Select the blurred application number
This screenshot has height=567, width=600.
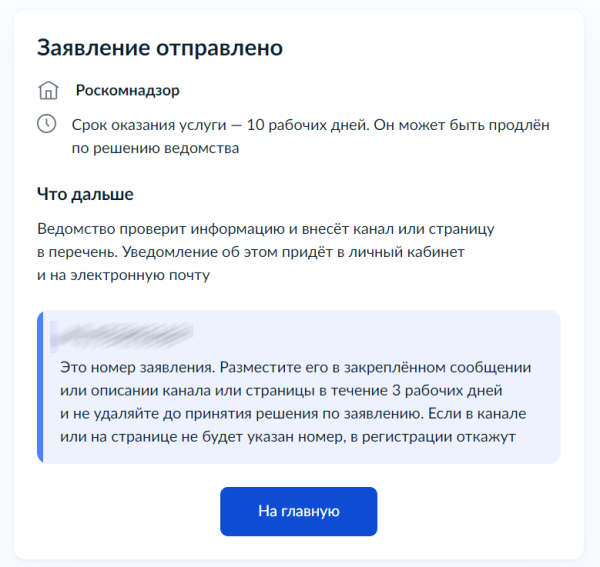pos(122,337)
